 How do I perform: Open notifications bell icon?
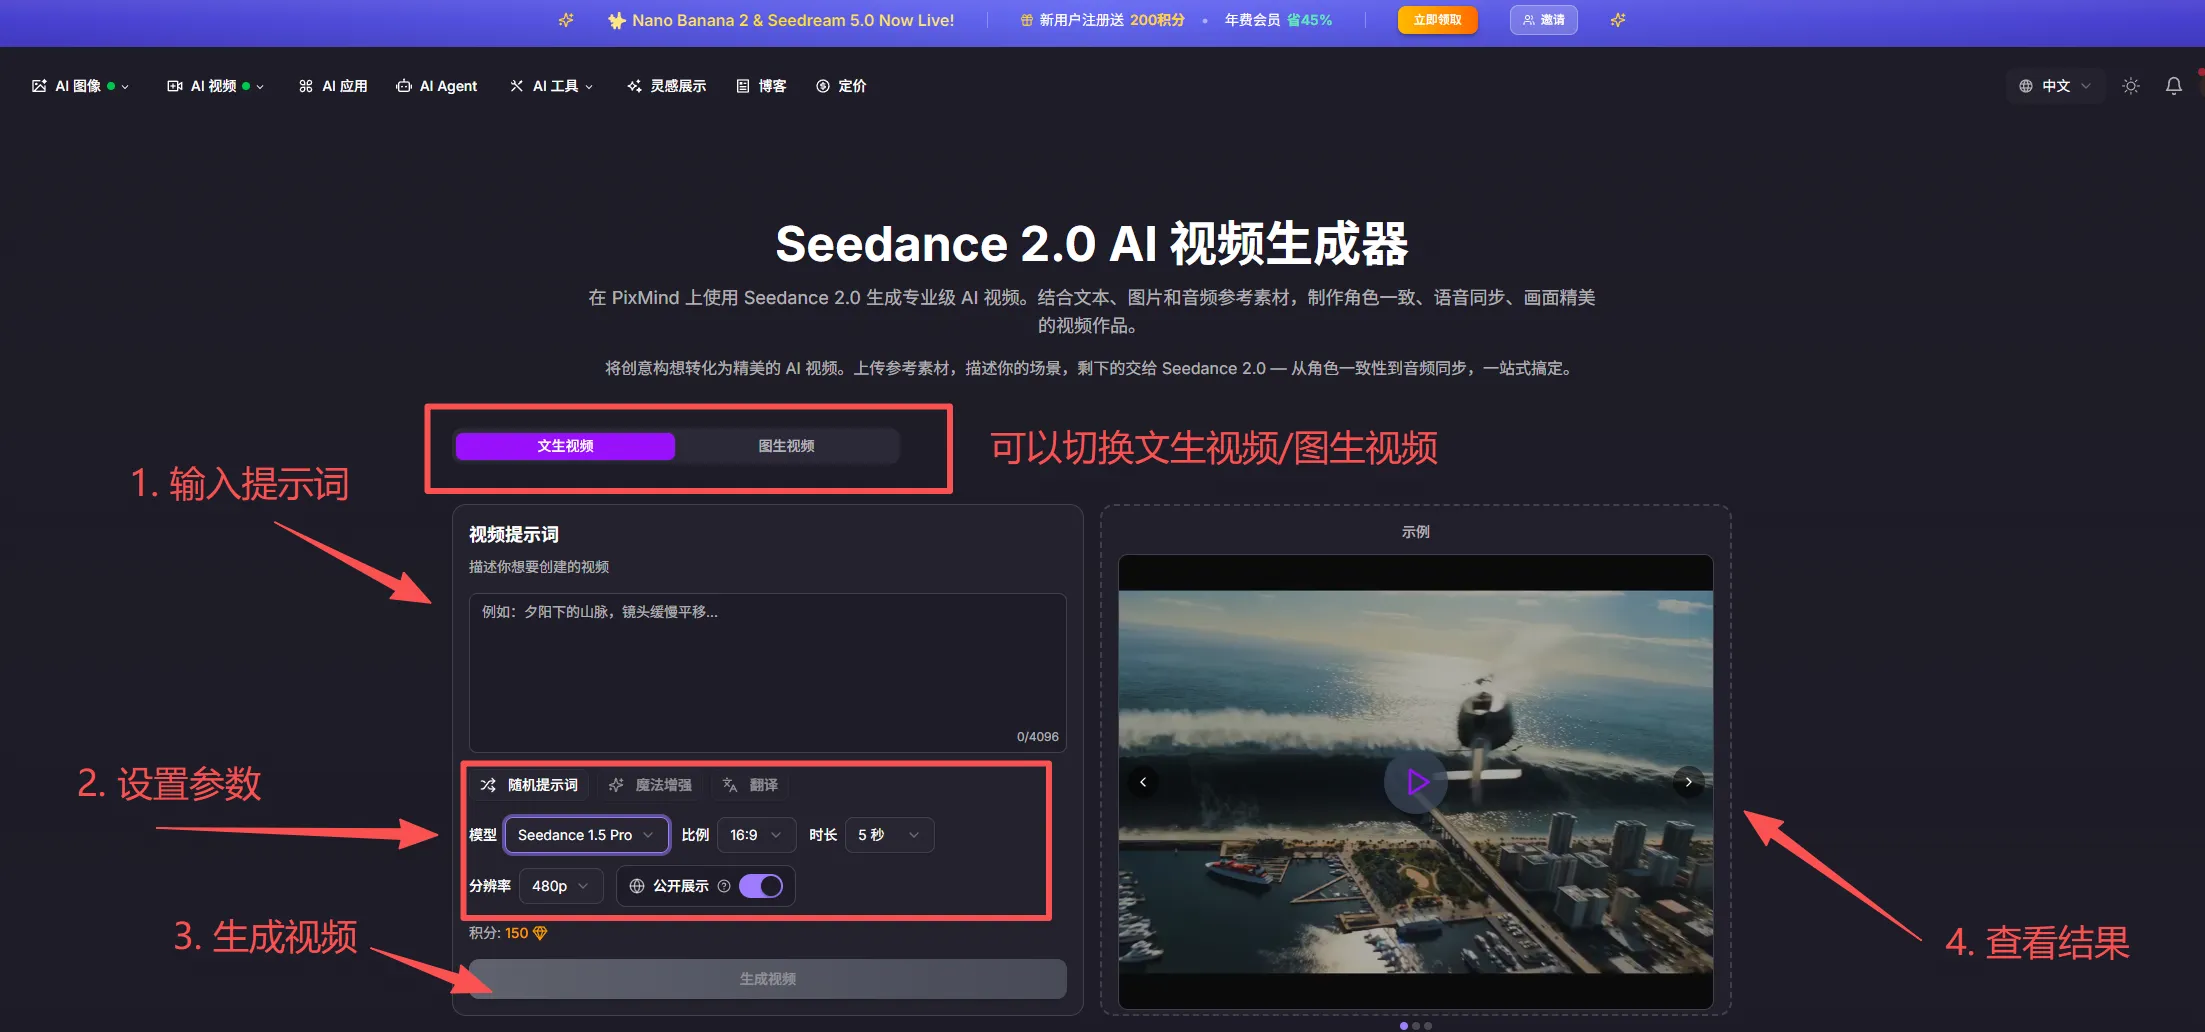click(x=2174, y=86)
